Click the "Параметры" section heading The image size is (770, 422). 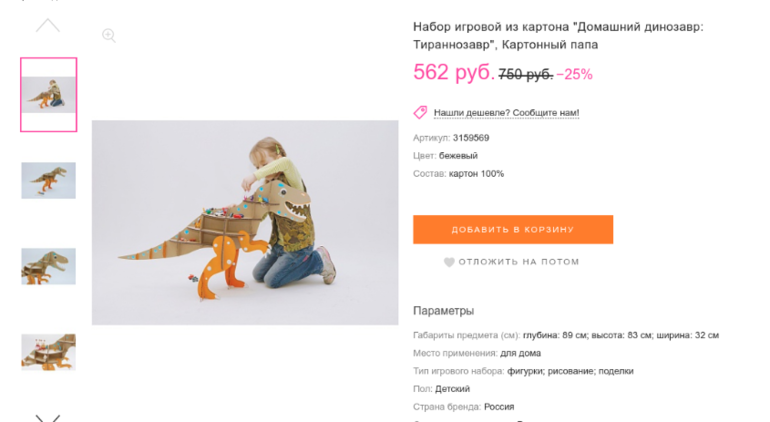tap(443, 311)
